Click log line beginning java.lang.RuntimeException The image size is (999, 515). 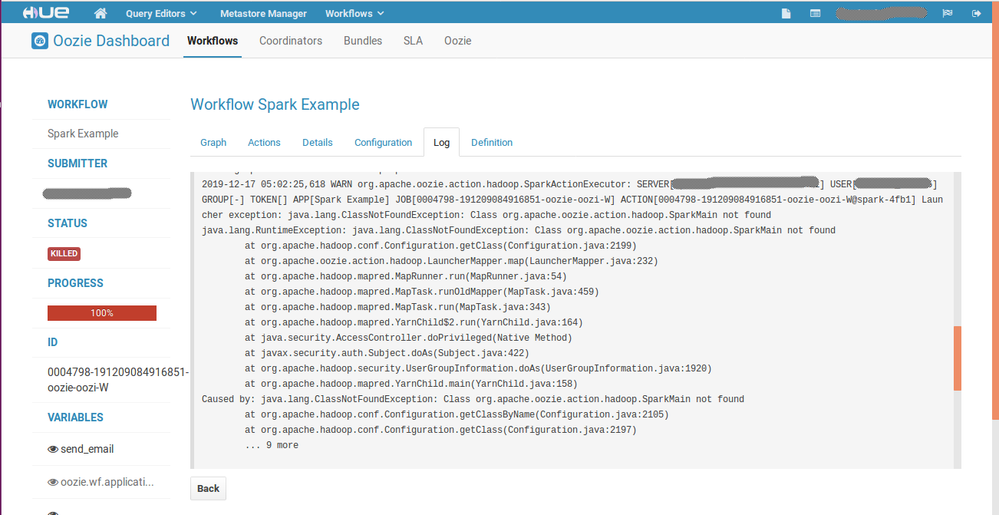(x=519, y=230)
